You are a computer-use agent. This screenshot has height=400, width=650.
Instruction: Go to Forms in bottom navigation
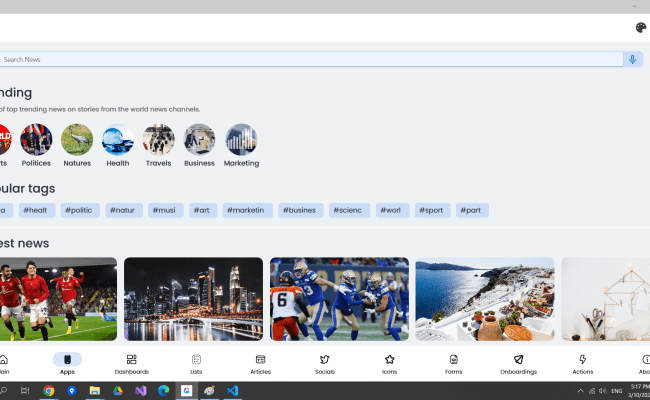(454, 364)
